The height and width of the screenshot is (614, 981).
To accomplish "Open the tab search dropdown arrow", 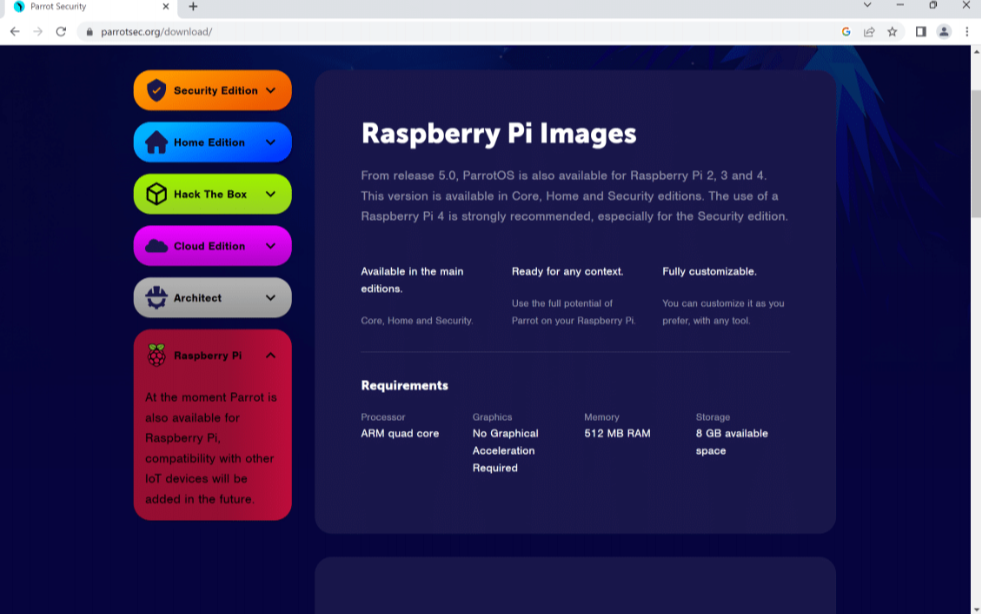I will (x=867, y=5).
